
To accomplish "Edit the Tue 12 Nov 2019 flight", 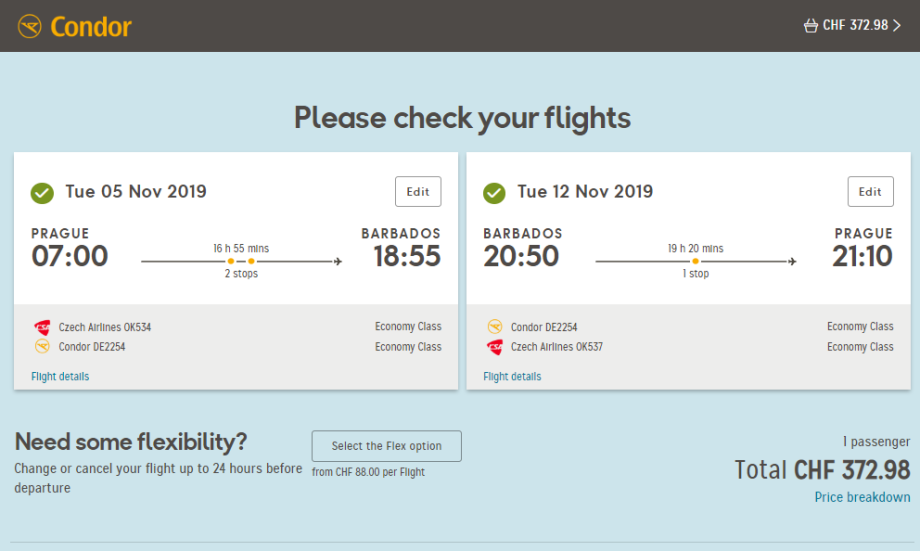I will [x=870, y=192].
